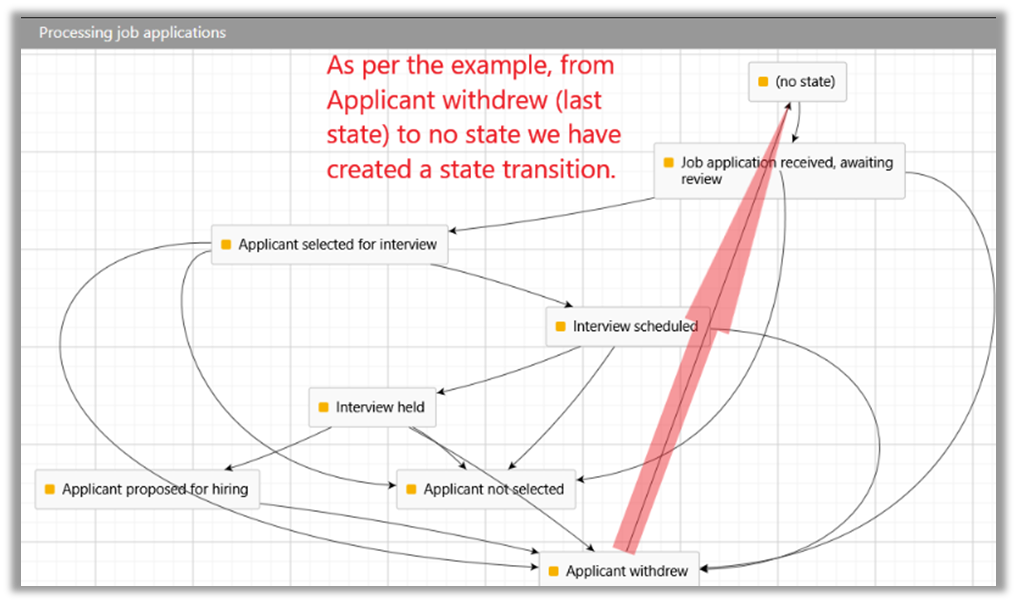
Task: Click yellow icon of Job application received state
Action: 669,162
